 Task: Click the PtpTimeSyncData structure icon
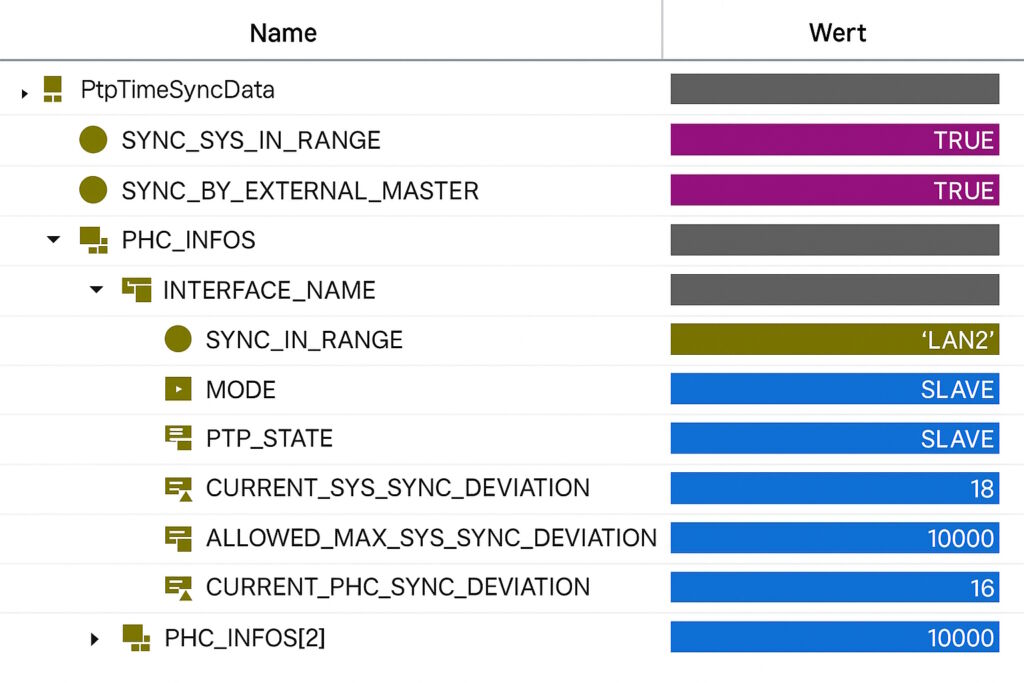pyautogui.click(x=53, y=90)
